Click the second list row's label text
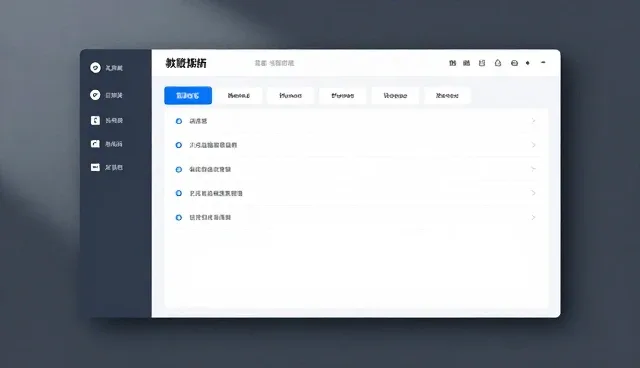The image size is (640, 368). click(x=213, y=145)
